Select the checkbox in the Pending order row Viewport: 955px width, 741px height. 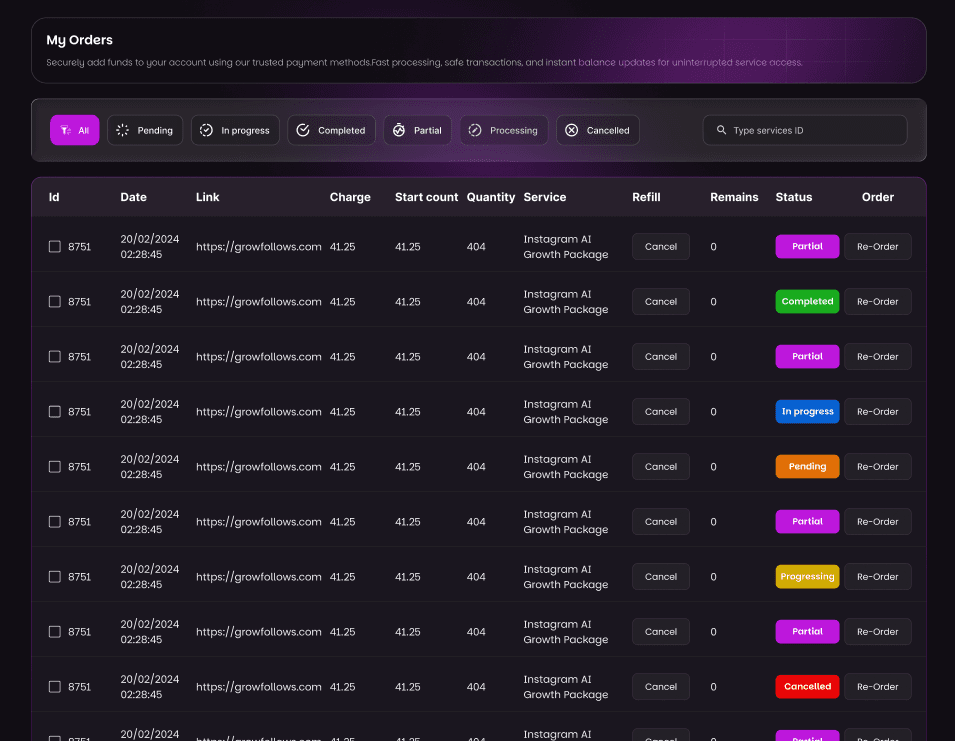tap(55, 466)
